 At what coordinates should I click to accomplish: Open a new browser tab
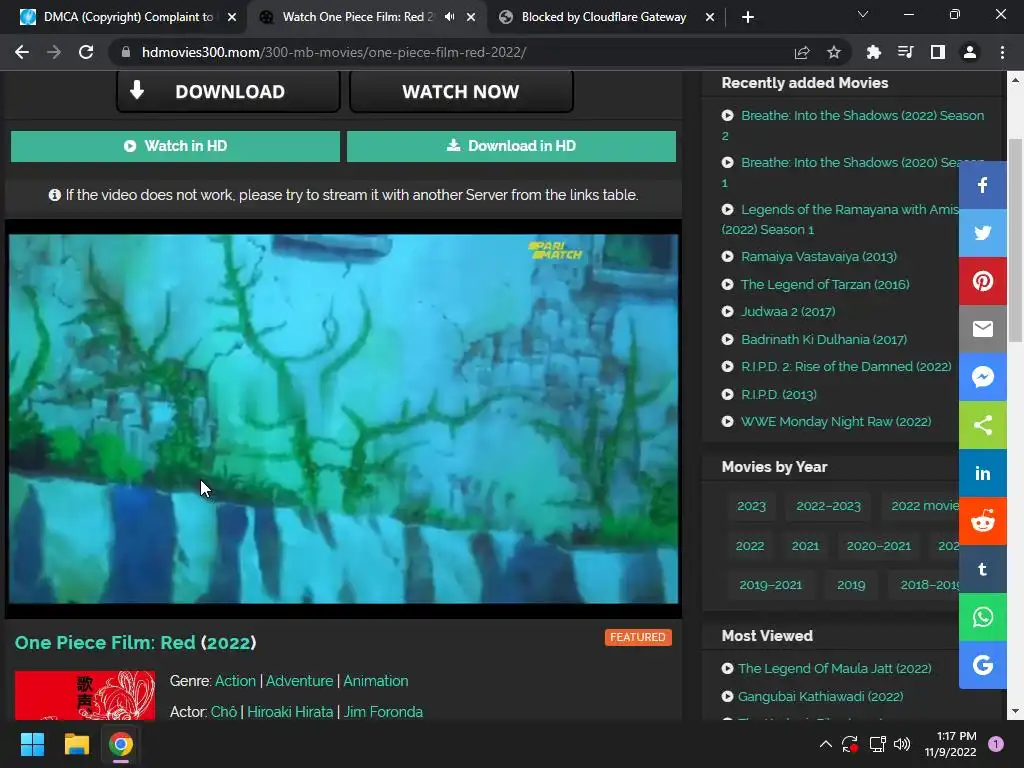coord(748,17)
